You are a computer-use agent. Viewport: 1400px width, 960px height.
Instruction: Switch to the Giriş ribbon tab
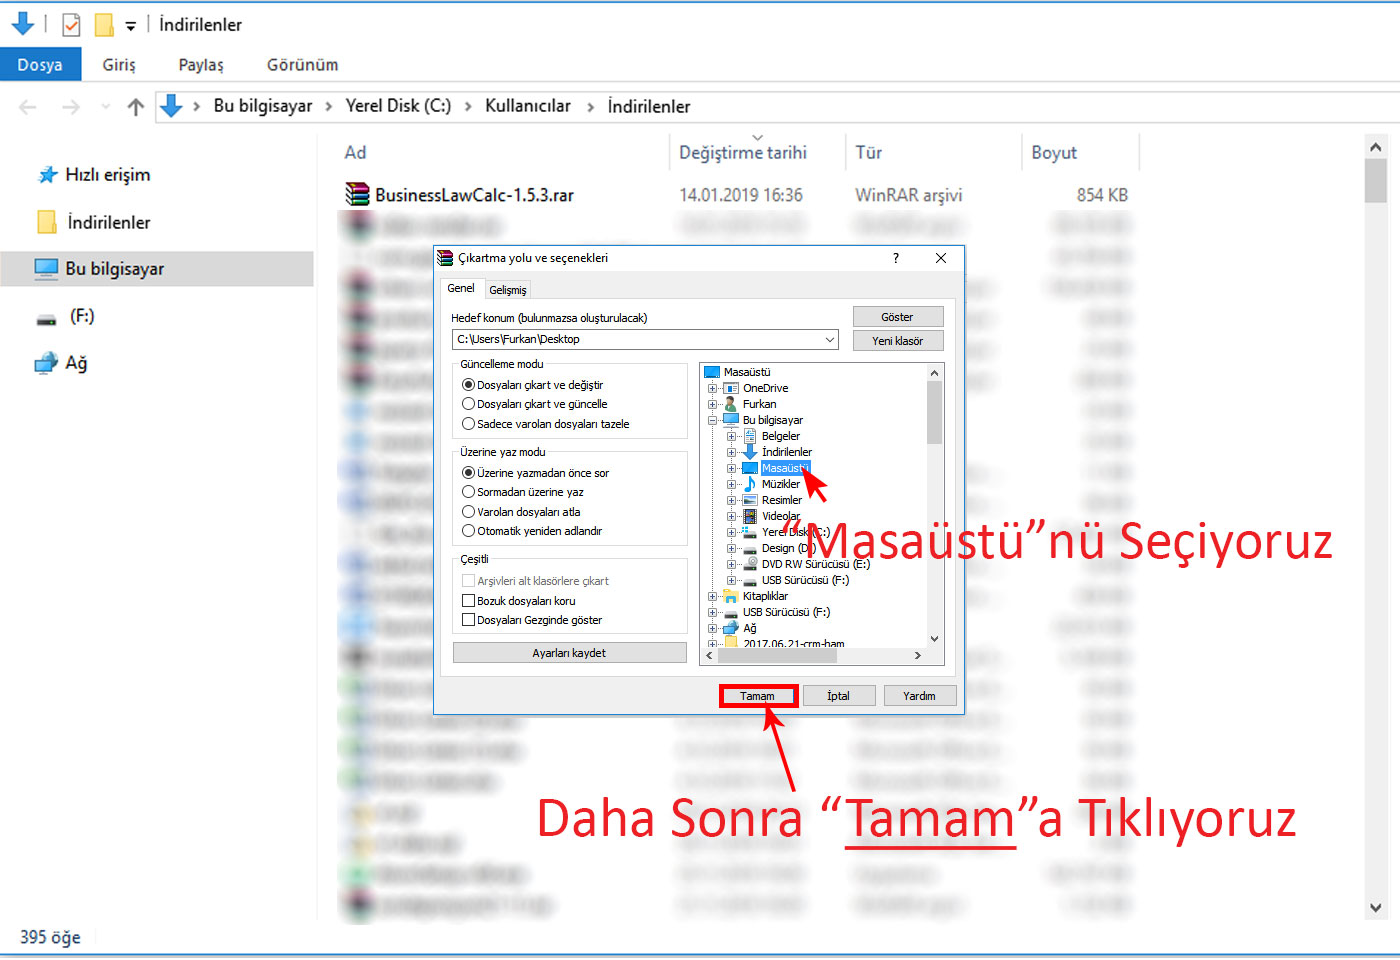(118, 64)
